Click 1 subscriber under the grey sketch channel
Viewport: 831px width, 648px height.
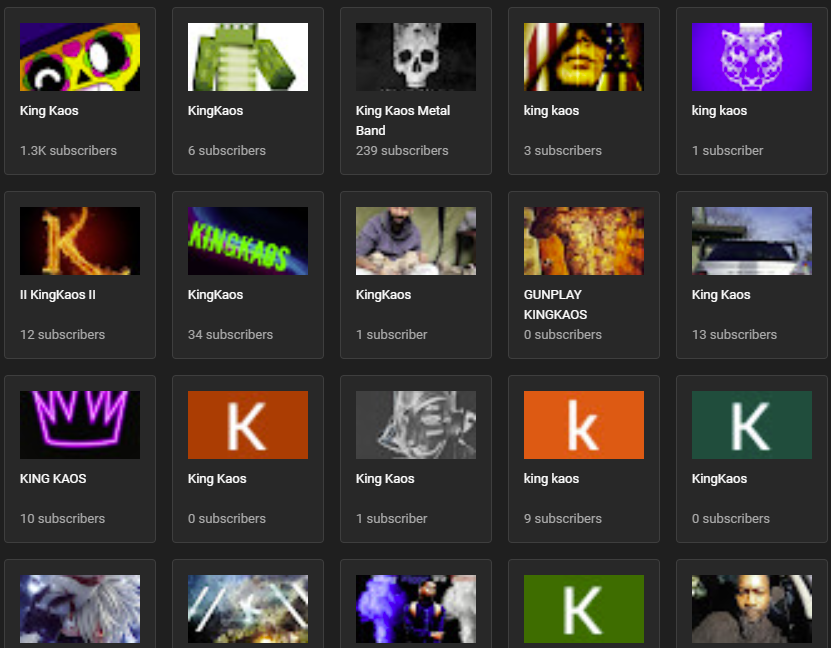pyautogui.click(x=392, y=518)
